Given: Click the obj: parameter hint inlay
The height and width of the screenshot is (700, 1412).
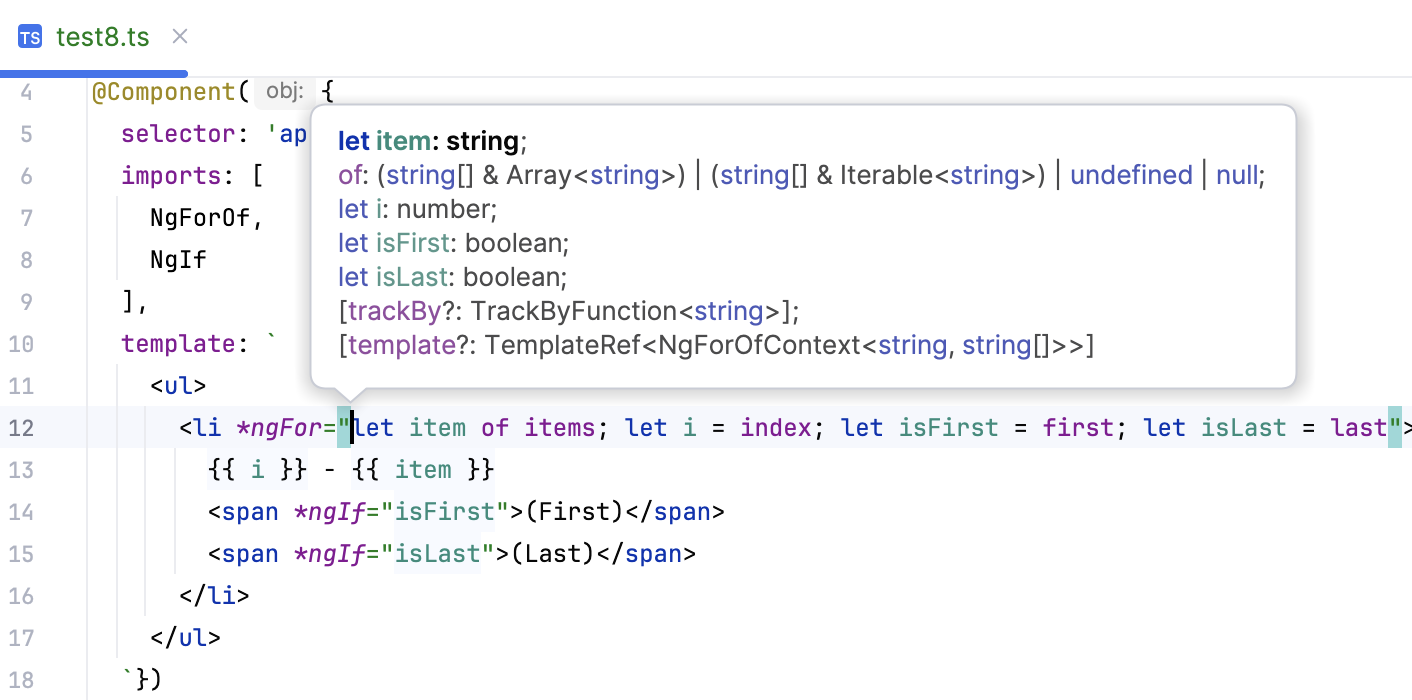Looking at the screenshot, I should (283, 91).
